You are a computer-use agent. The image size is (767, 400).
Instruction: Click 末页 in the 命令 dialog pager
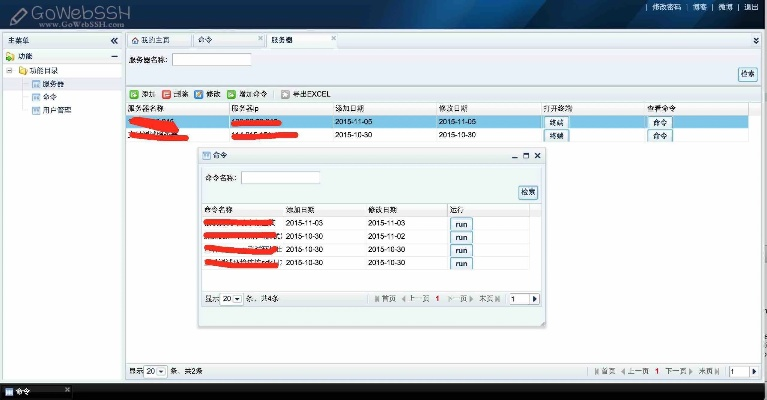[x=489, y=299]
